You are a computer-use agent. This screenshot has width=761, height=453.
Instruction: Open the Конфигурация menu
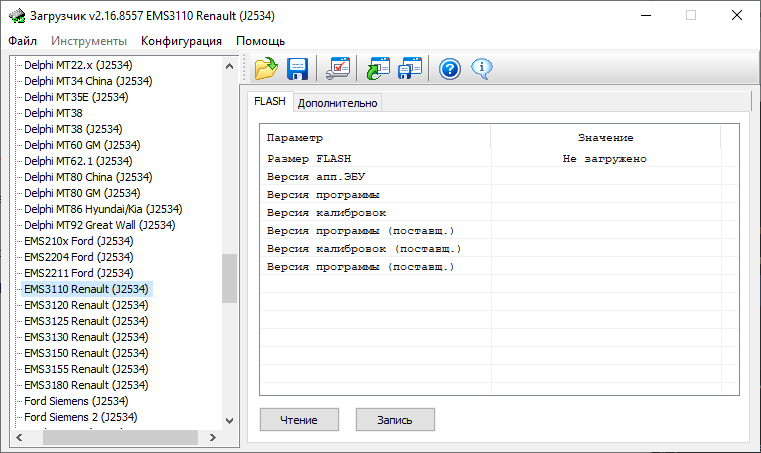pyautogui.click(x=181, y=41)
